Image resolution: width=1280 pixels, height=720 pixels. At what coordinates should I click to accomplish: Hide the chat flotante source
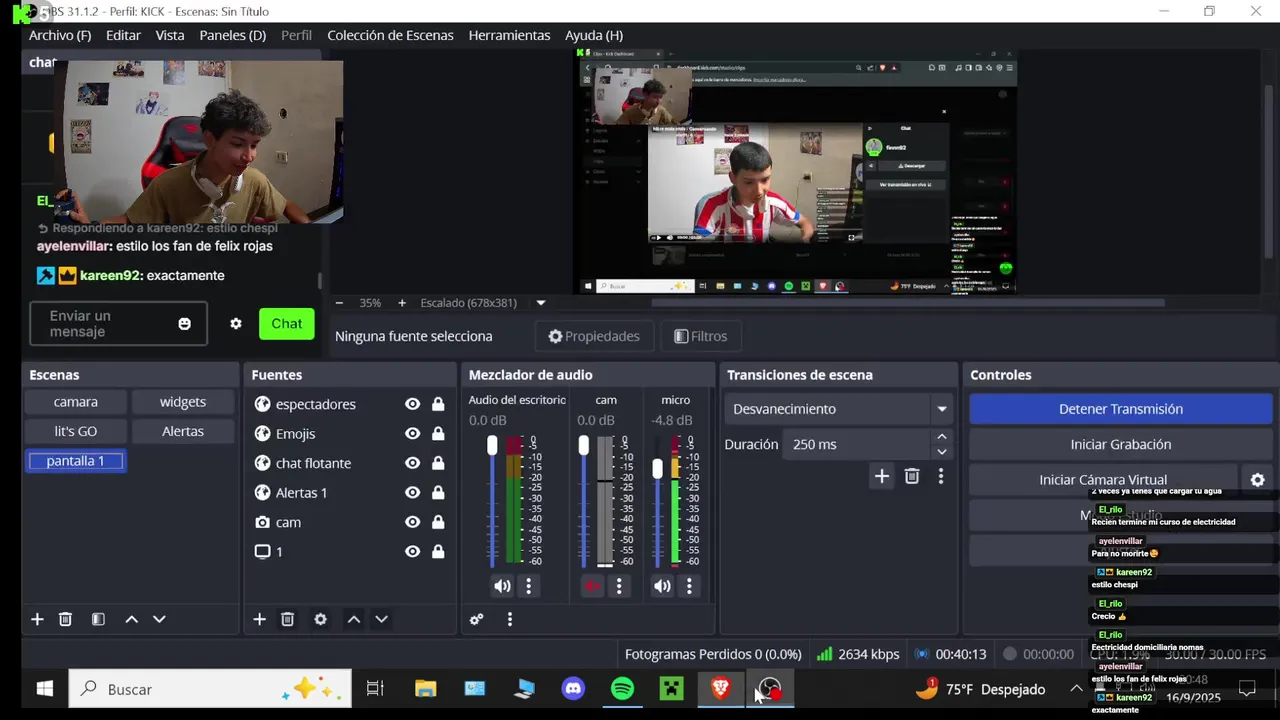412,463
